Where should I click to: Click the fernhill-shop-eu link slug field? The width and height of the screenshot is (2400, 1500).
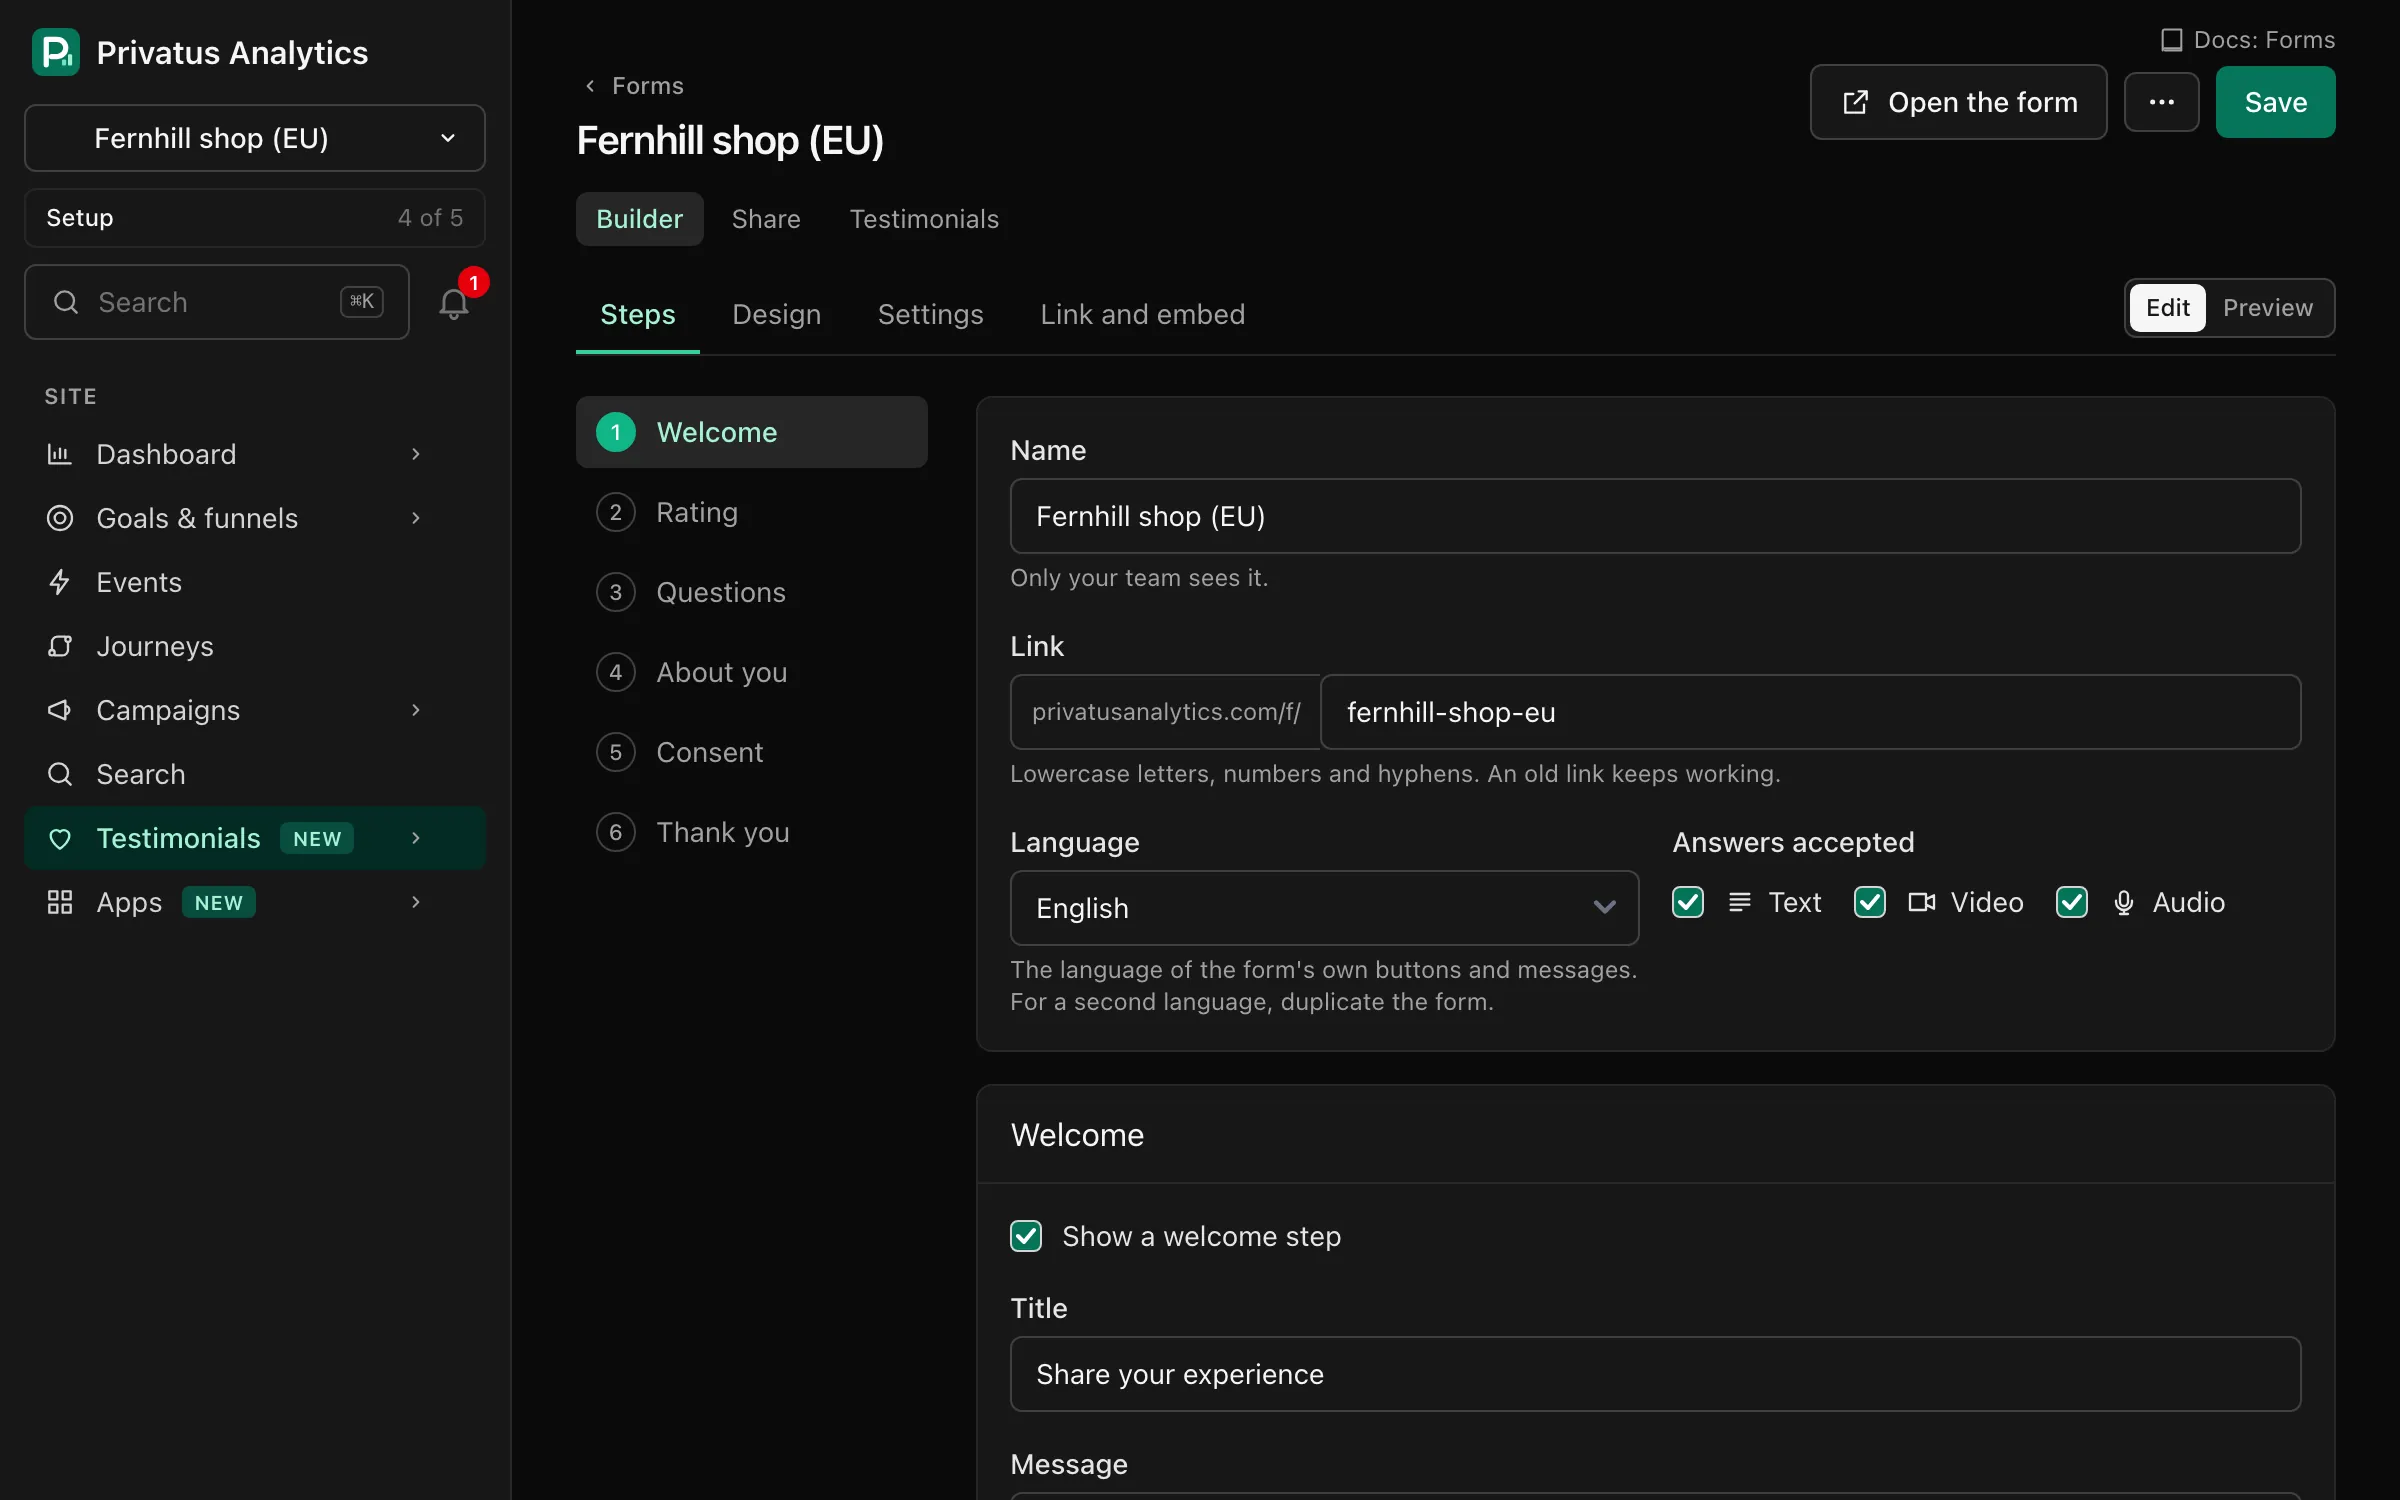click(x=1810, y=712)
